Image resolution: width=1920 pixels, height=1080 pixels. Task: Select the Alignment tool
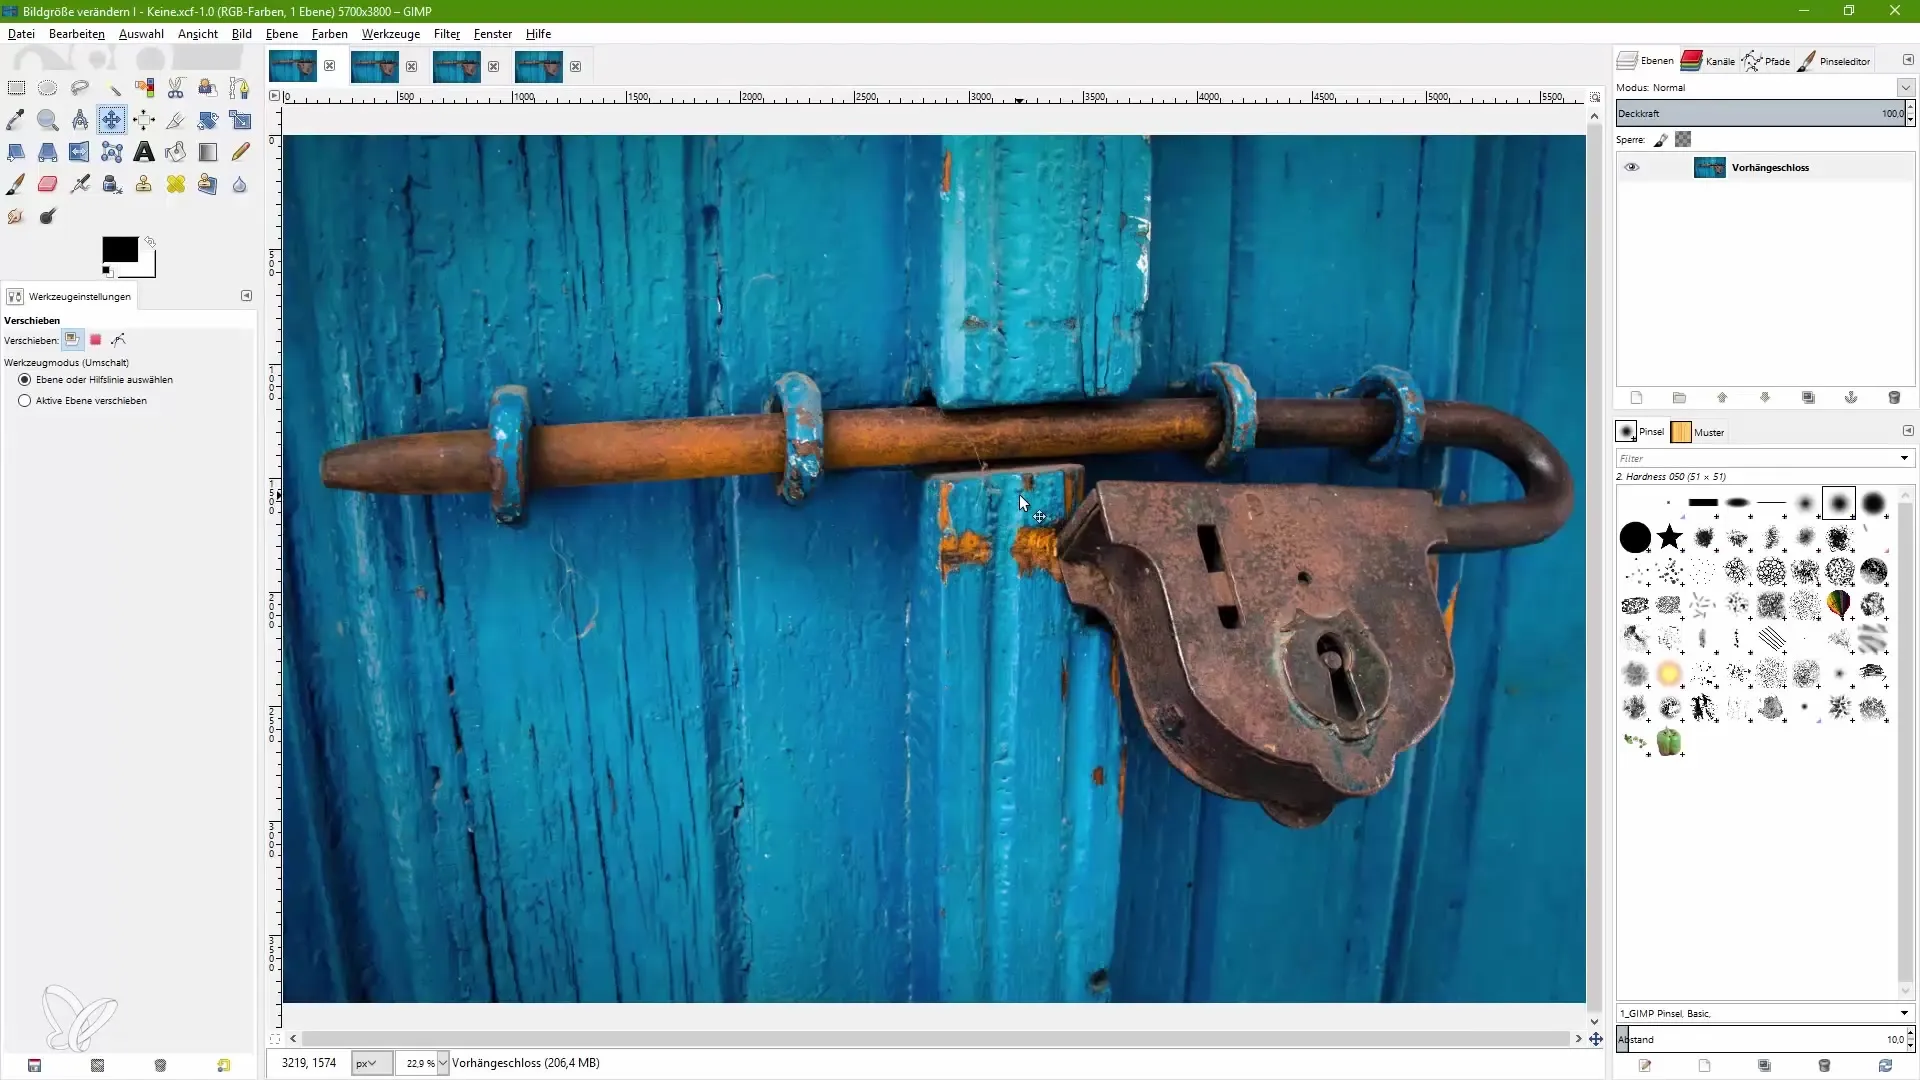[144, 120]
